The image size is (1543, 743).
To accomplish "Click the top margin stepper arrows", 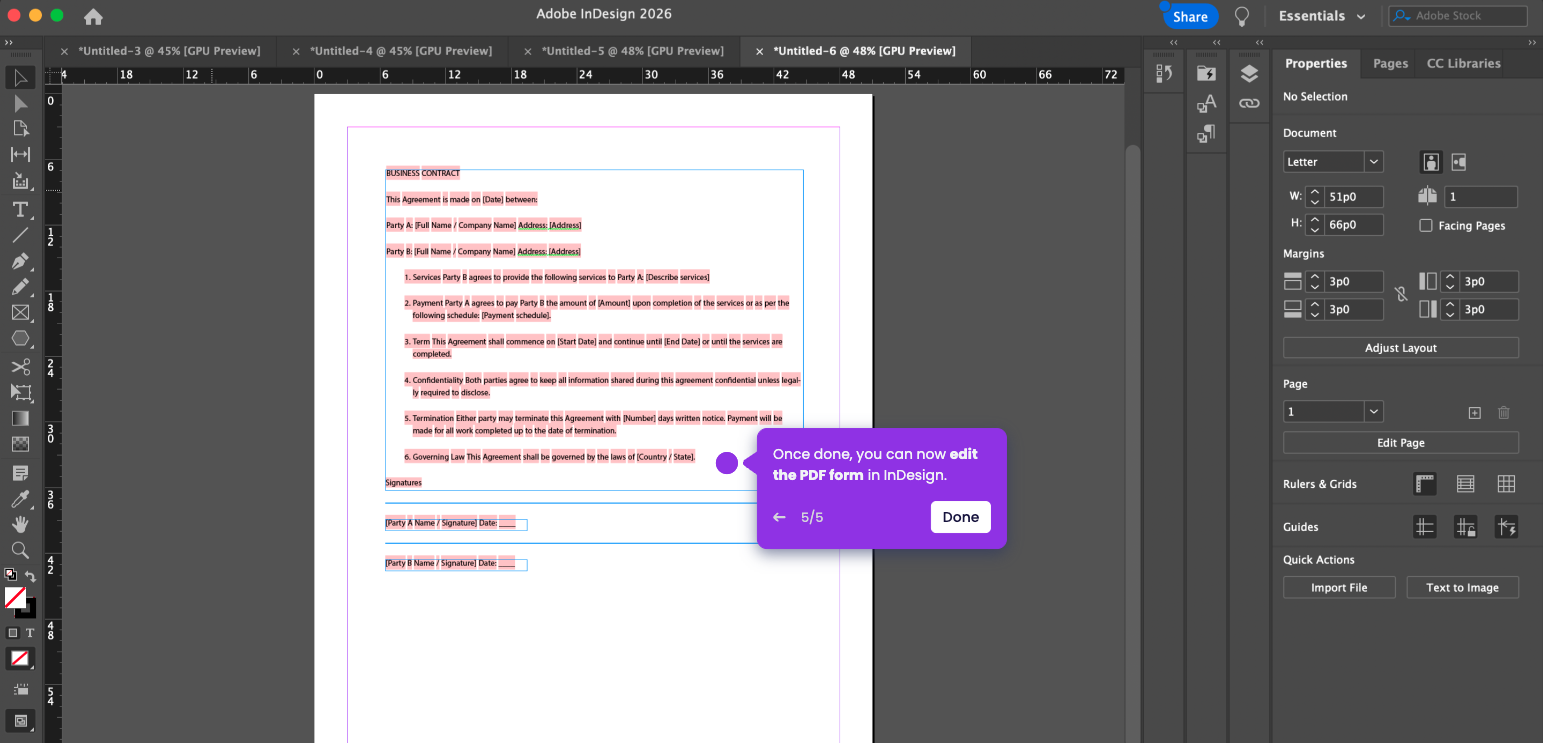I will tap(1315, 282).
